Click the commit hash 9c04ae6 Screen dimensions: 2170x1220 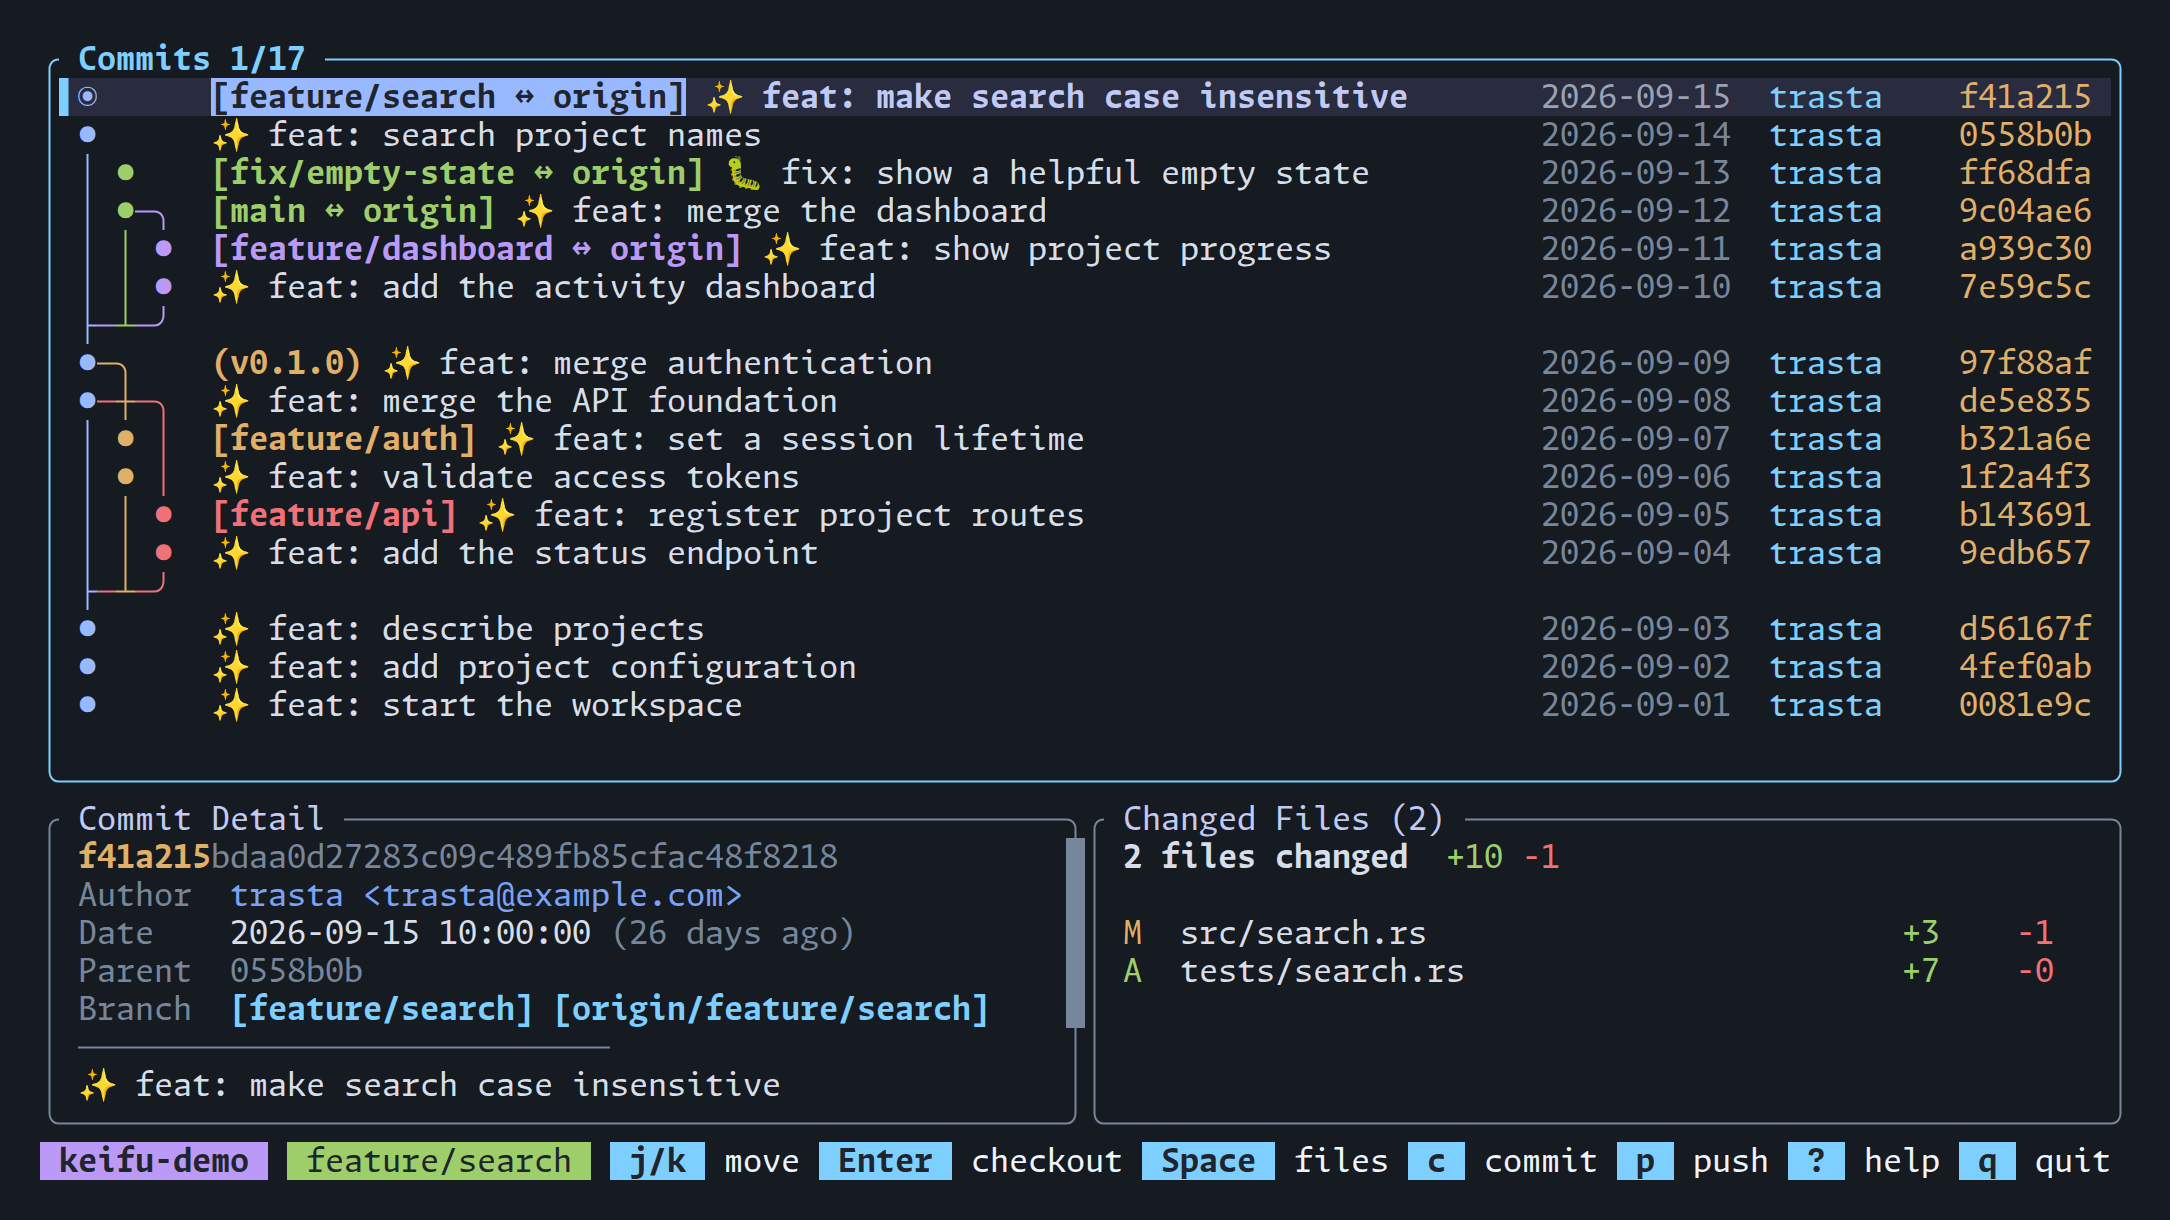pyautogui.click(x=2025, y=211)
